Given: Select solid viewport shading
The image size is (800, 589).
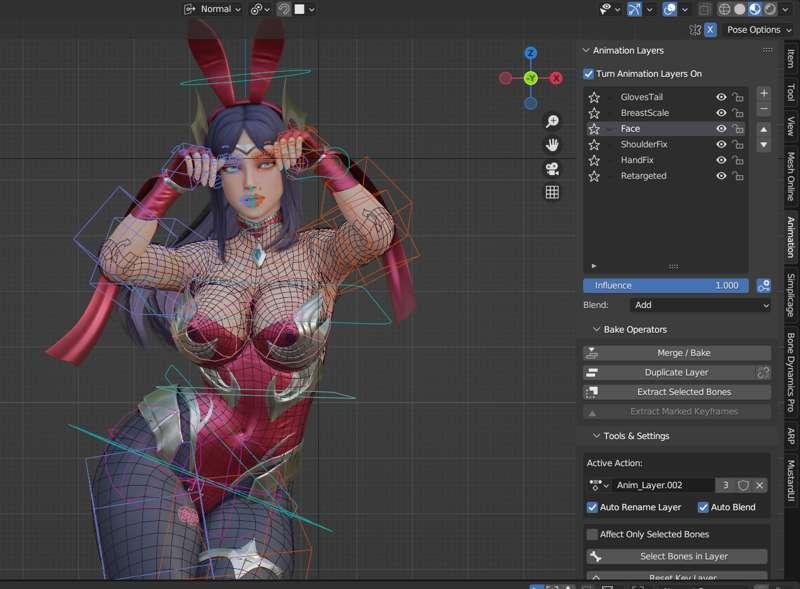Looking at the screenshot, I should click(739, 9).
